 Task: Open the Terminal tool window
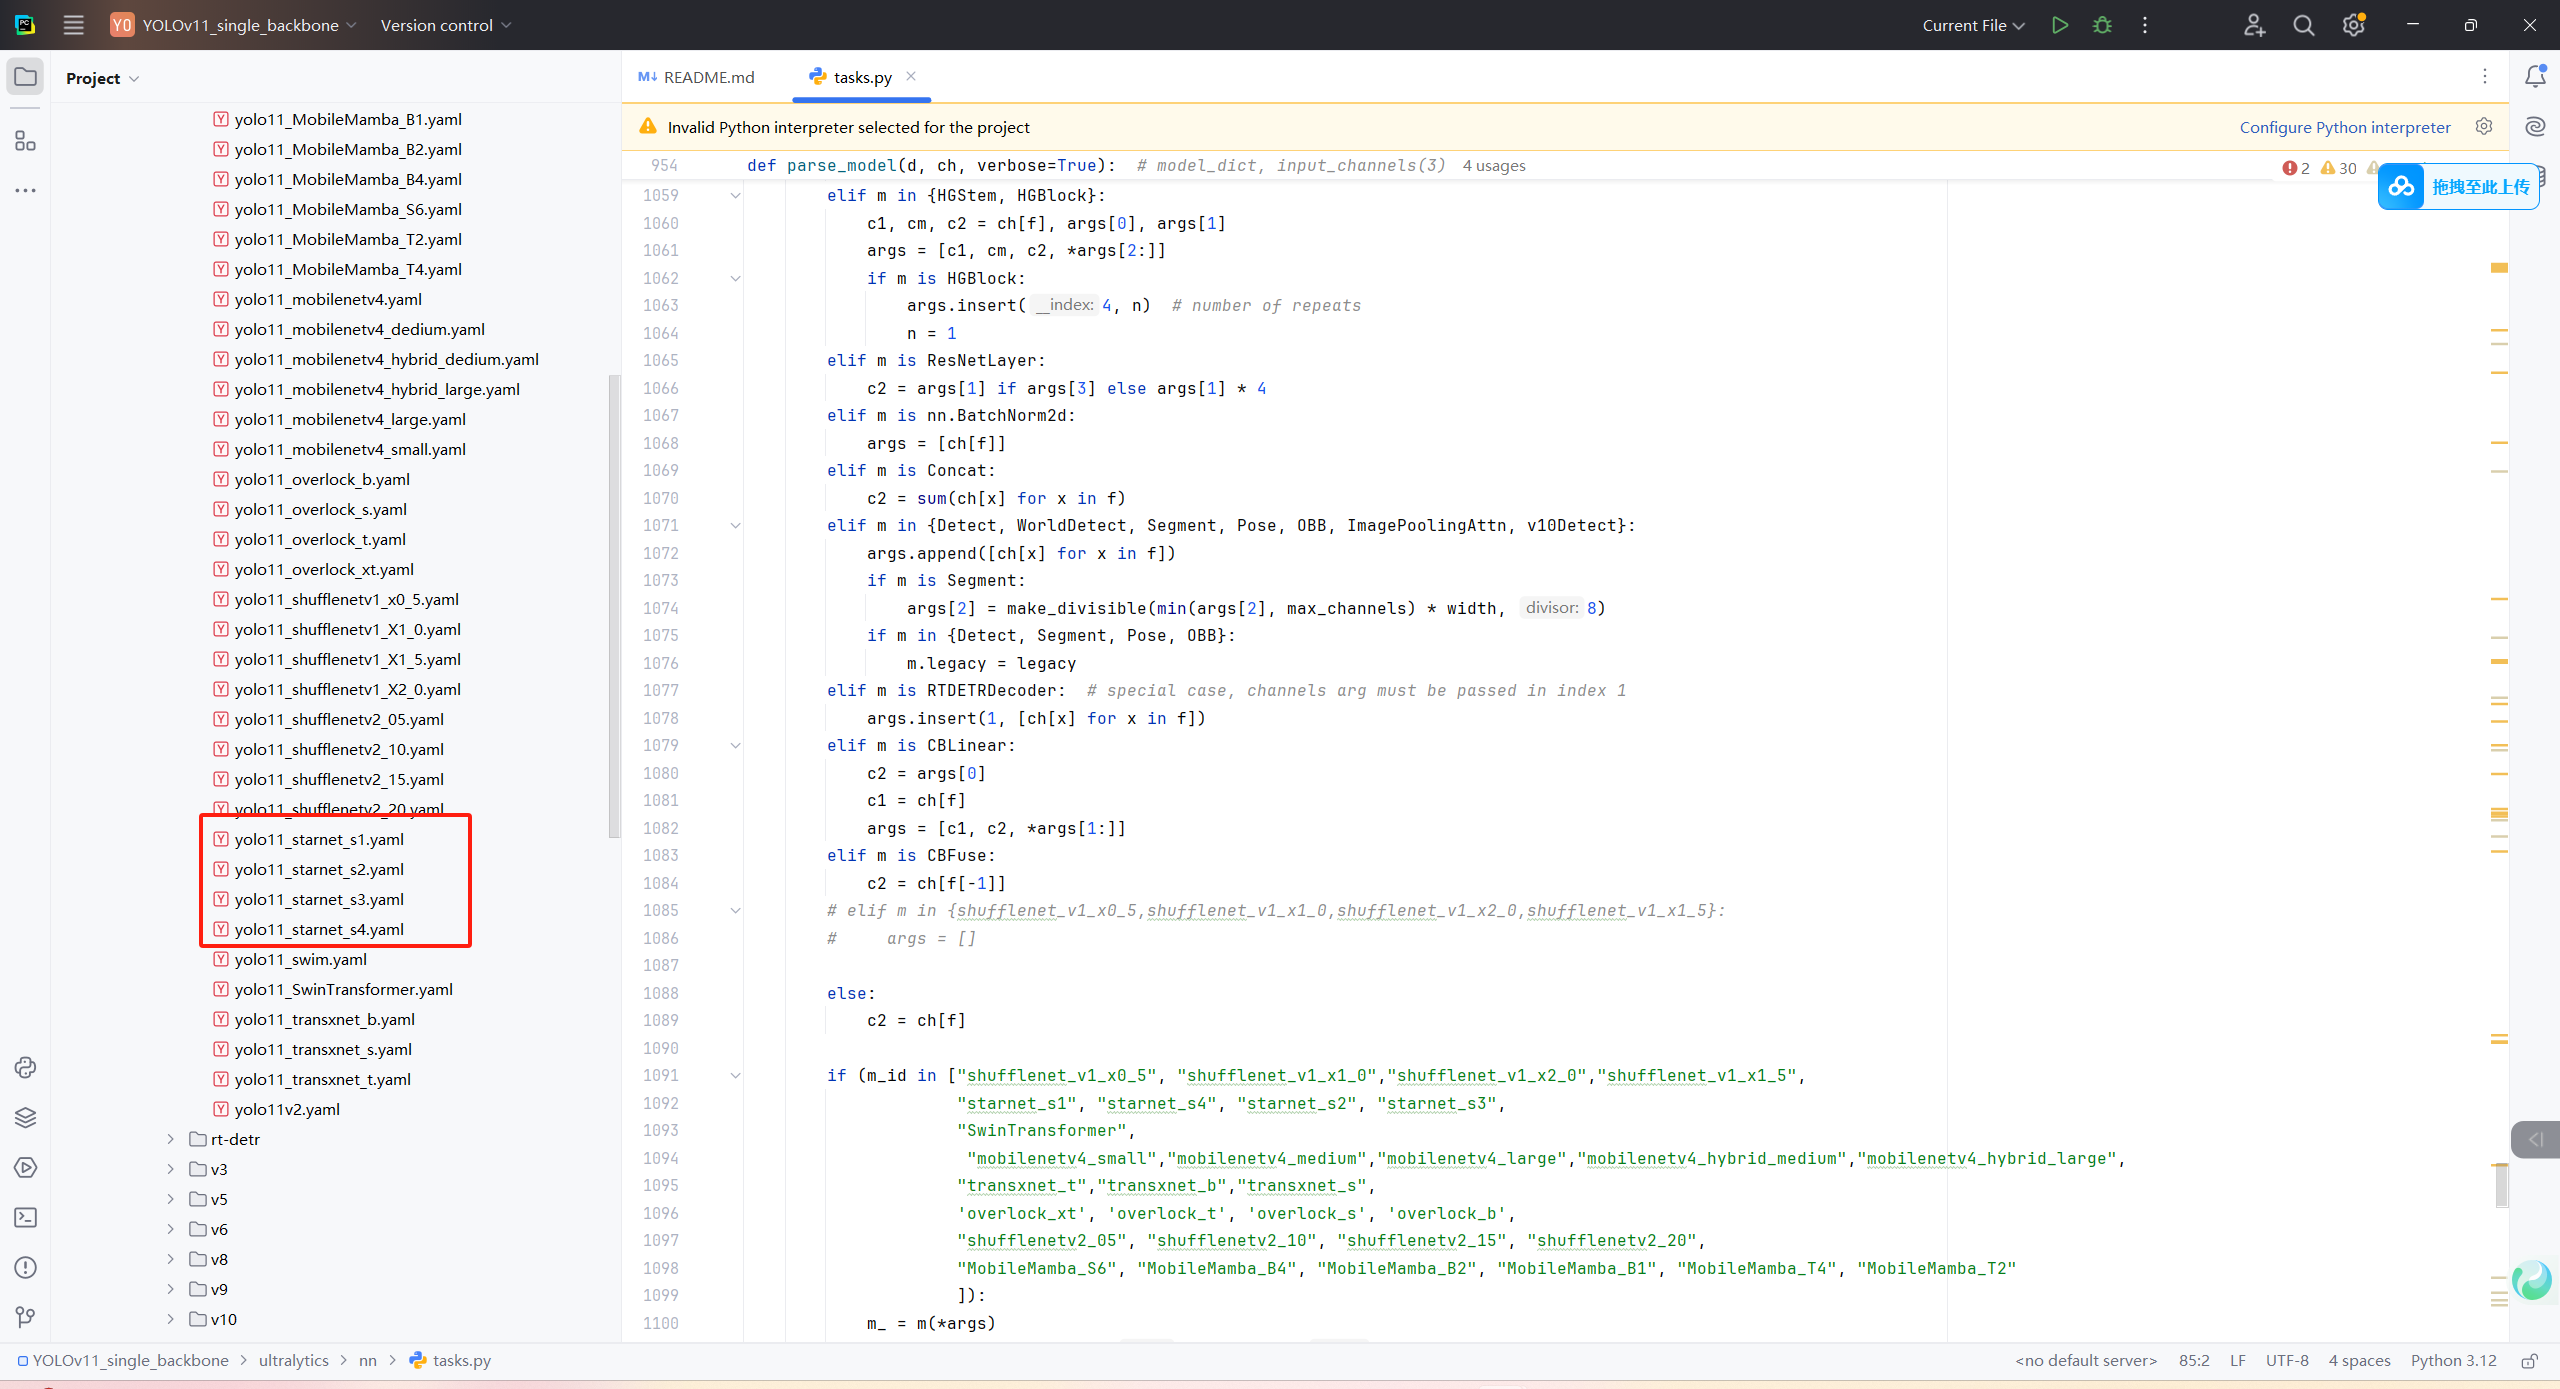25,1217
